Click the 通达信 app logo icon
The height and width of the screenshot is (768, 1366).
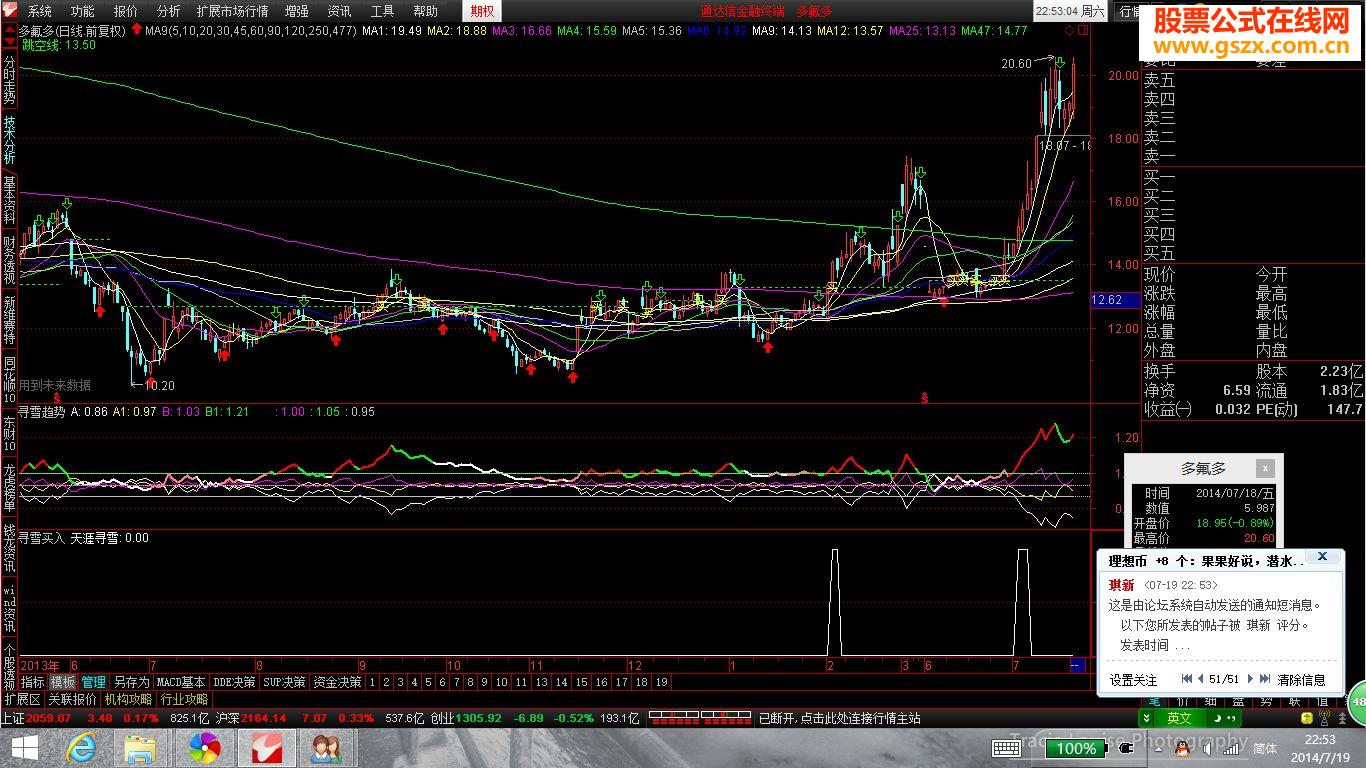point(11,11)
